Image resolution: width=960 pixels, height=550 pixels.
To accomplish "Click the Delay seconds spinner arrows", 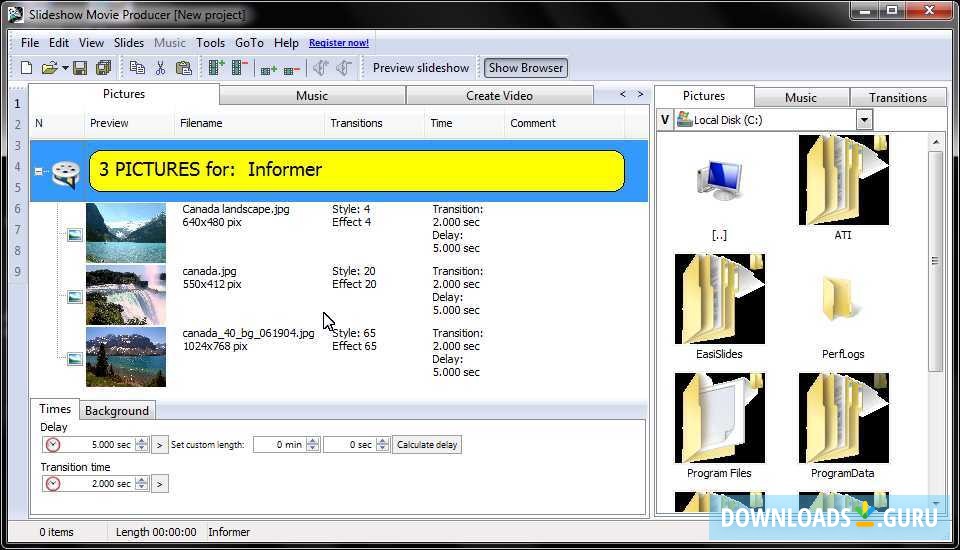I will pyautogui.click(x=141, y=445).
